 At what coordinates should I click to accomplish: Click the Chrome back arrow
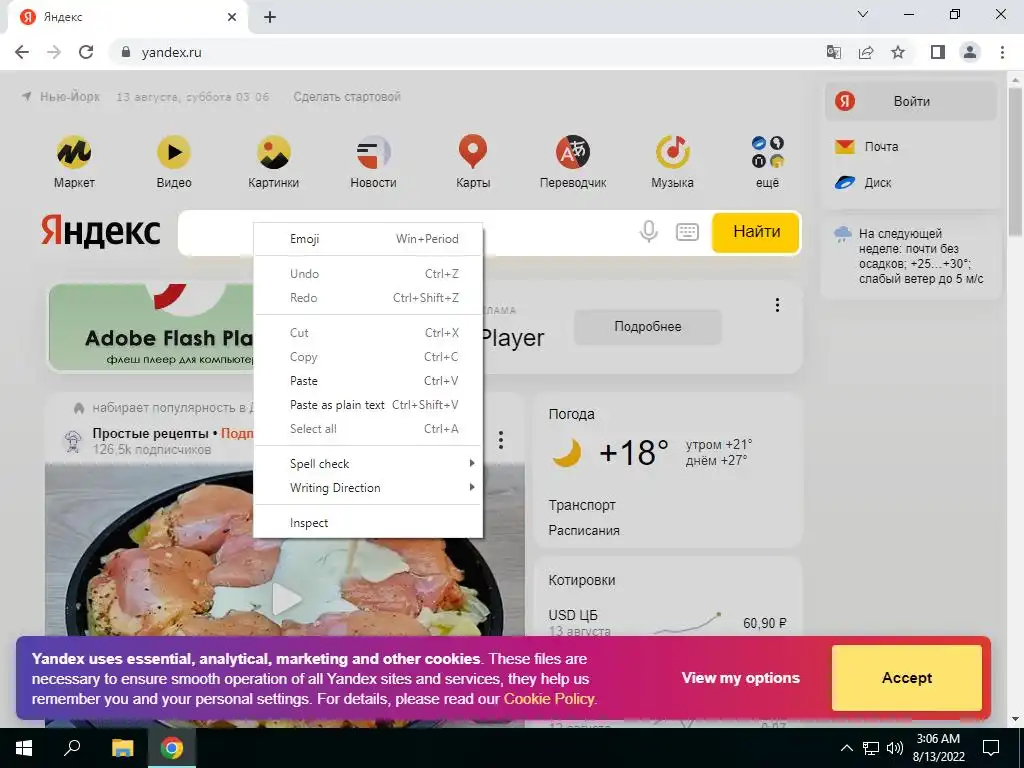pos(22,52)
